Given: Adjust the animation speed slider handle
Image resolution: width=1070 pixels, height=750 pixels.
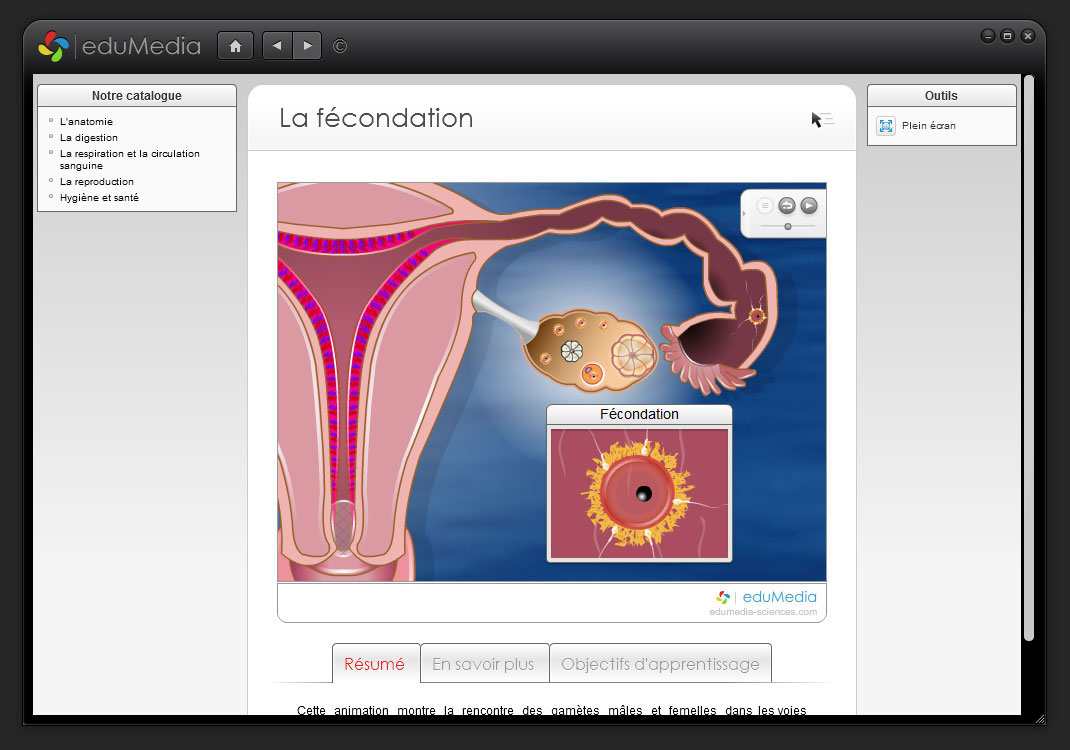Looking at the screenshot, I should (x=788, y=227).
